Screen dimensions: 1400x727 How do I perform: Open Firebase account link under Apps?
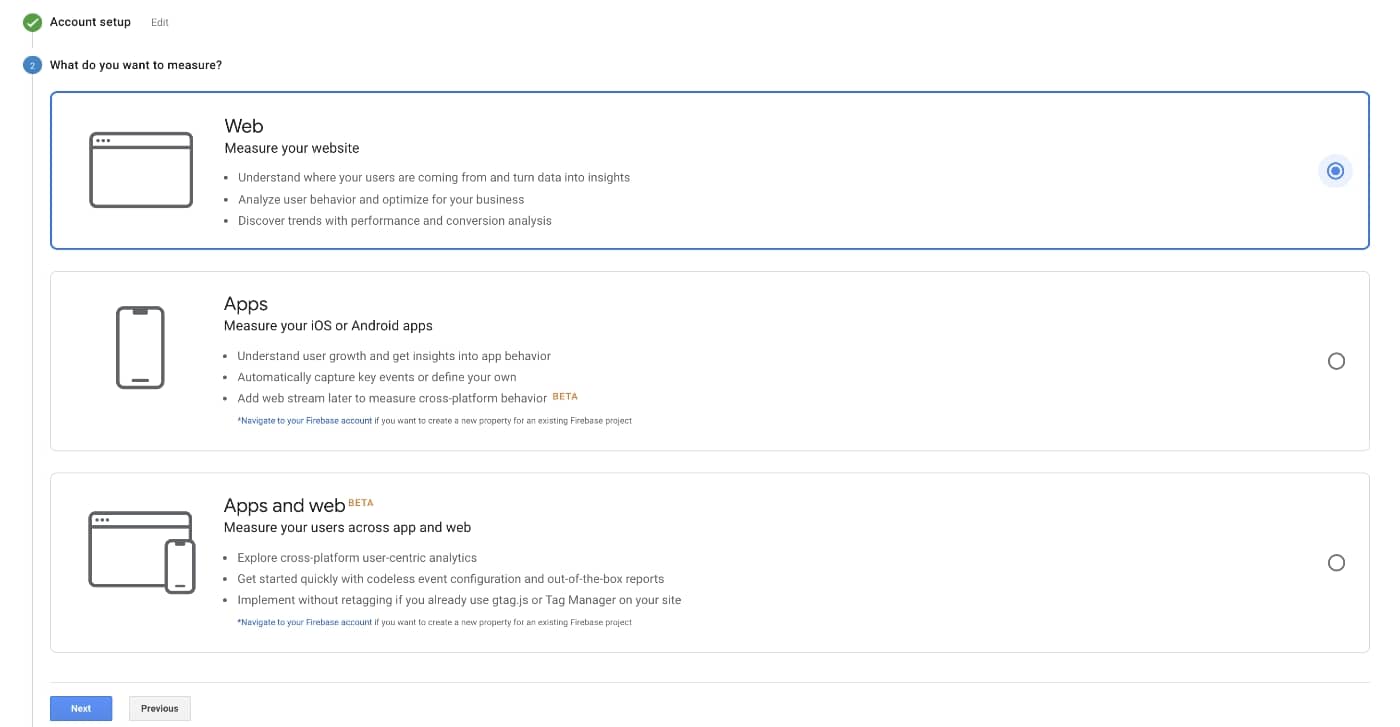click(305, 421)
